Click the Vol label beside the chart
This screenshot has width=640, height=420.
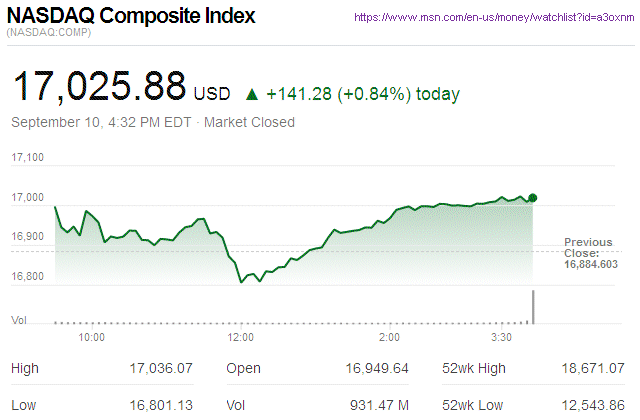point(19,319)
